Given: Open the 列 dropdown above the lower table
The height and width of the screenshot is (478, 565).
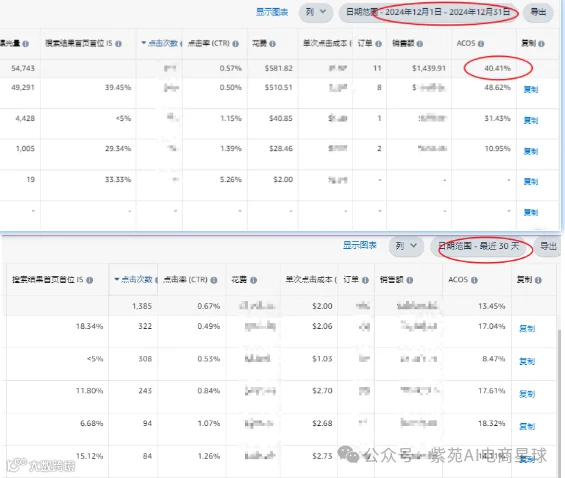Looking at the screenshot, I should point(406,246).
